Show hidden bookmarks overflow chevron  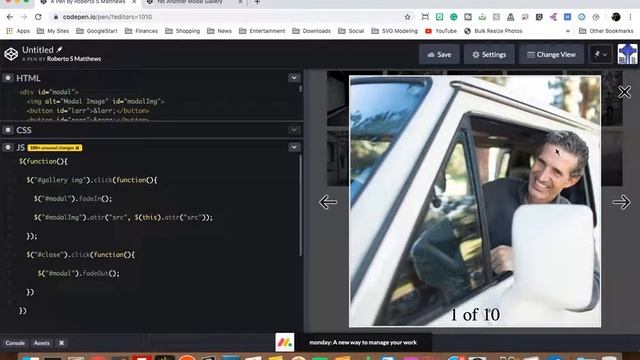point(567,31)
